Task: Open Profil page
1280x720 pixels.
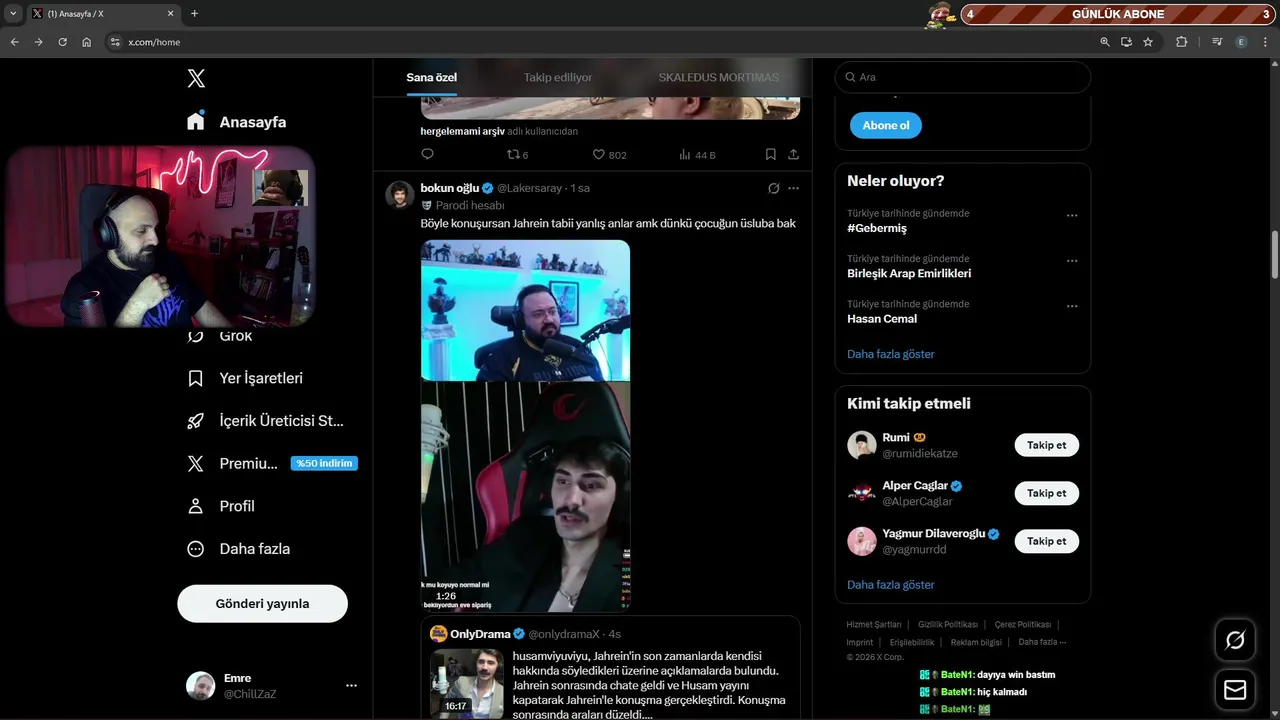Action: pyautogui.click(x=222, y=506)
